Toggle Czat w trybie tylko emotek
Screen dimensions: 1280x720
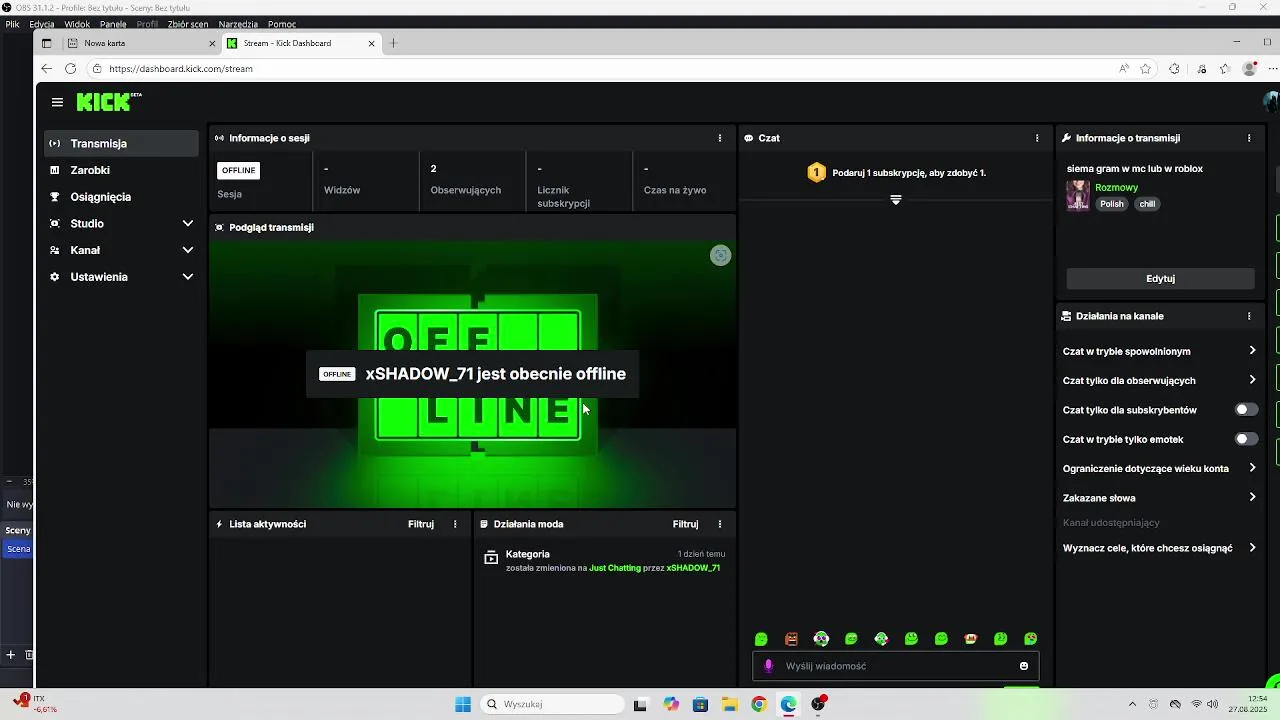point(1246,439)
